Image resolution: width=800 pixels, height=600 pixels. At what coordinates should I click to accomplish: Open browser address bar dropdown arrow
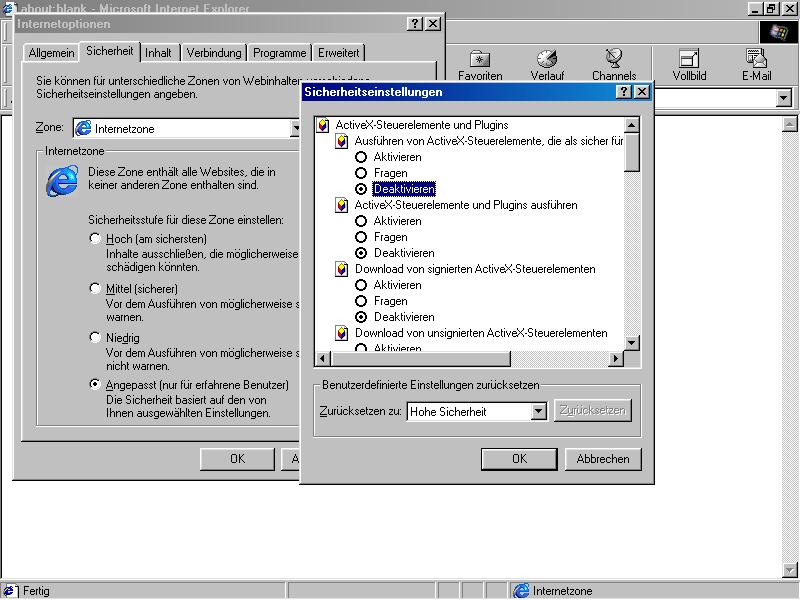(x=783, y=98)
